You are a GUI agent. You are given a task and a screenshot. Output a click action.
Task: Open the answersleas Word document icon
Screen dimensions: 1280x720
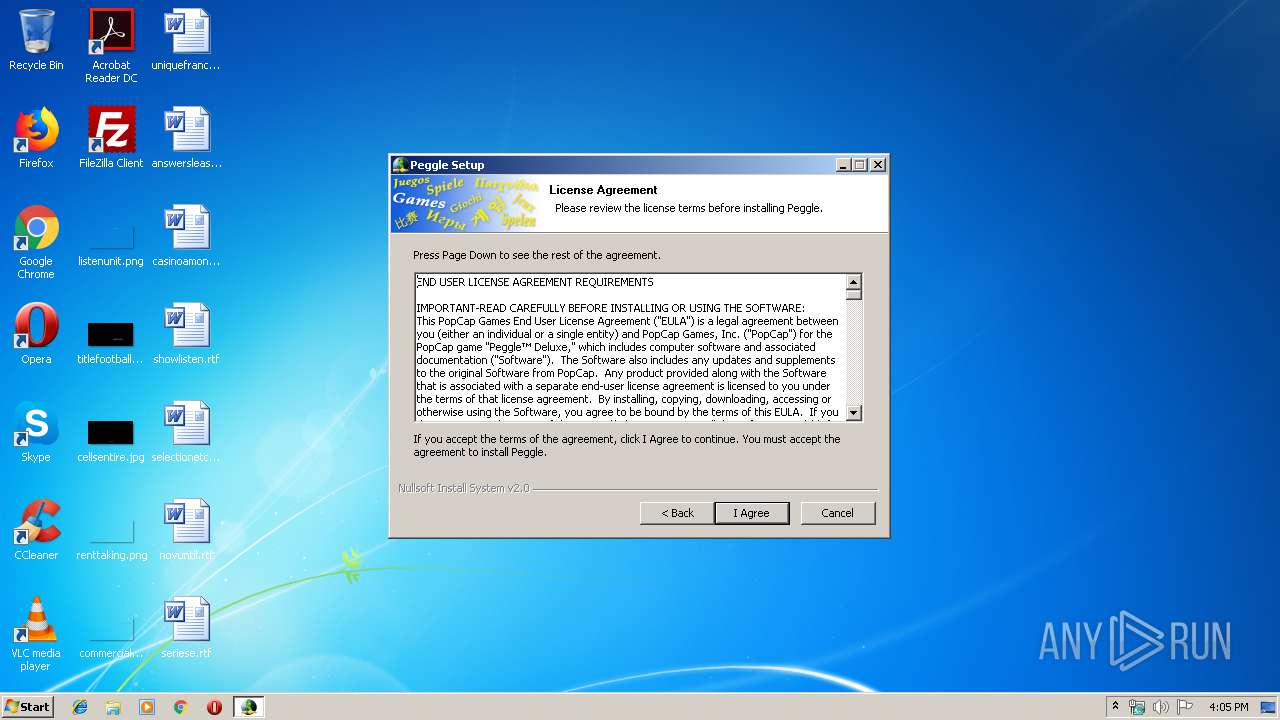tap(186, 138)
